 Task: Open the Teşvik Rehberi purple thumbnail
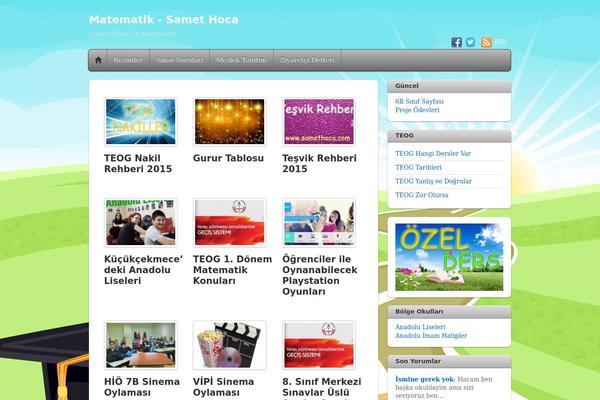pos(319,122)
